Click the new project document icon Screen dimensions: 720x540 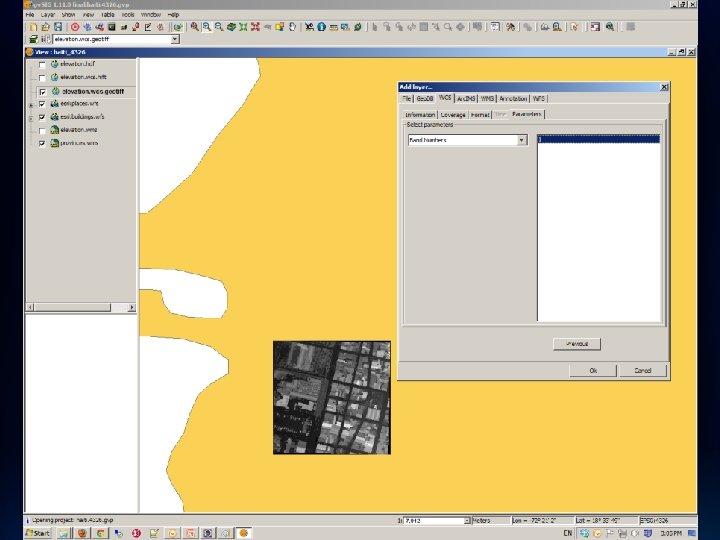tap(32, 27)
